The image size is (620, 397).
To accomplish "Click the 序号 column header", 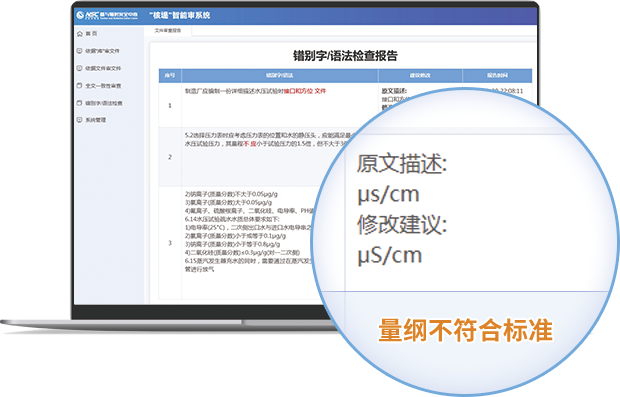I will pyautogui.click(x=170, y=75).
